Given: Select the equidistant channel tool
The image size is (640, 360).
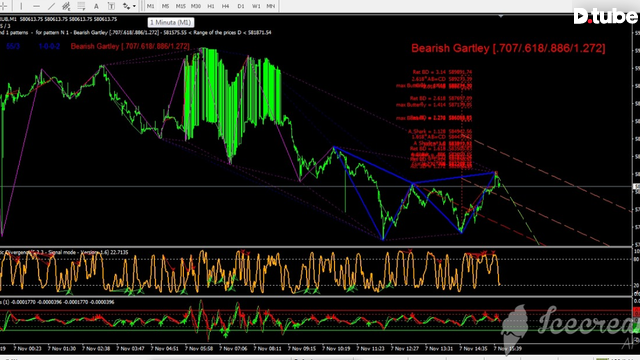Looking at the screenshot, I should pyautogui.click(x=66, y=6).
